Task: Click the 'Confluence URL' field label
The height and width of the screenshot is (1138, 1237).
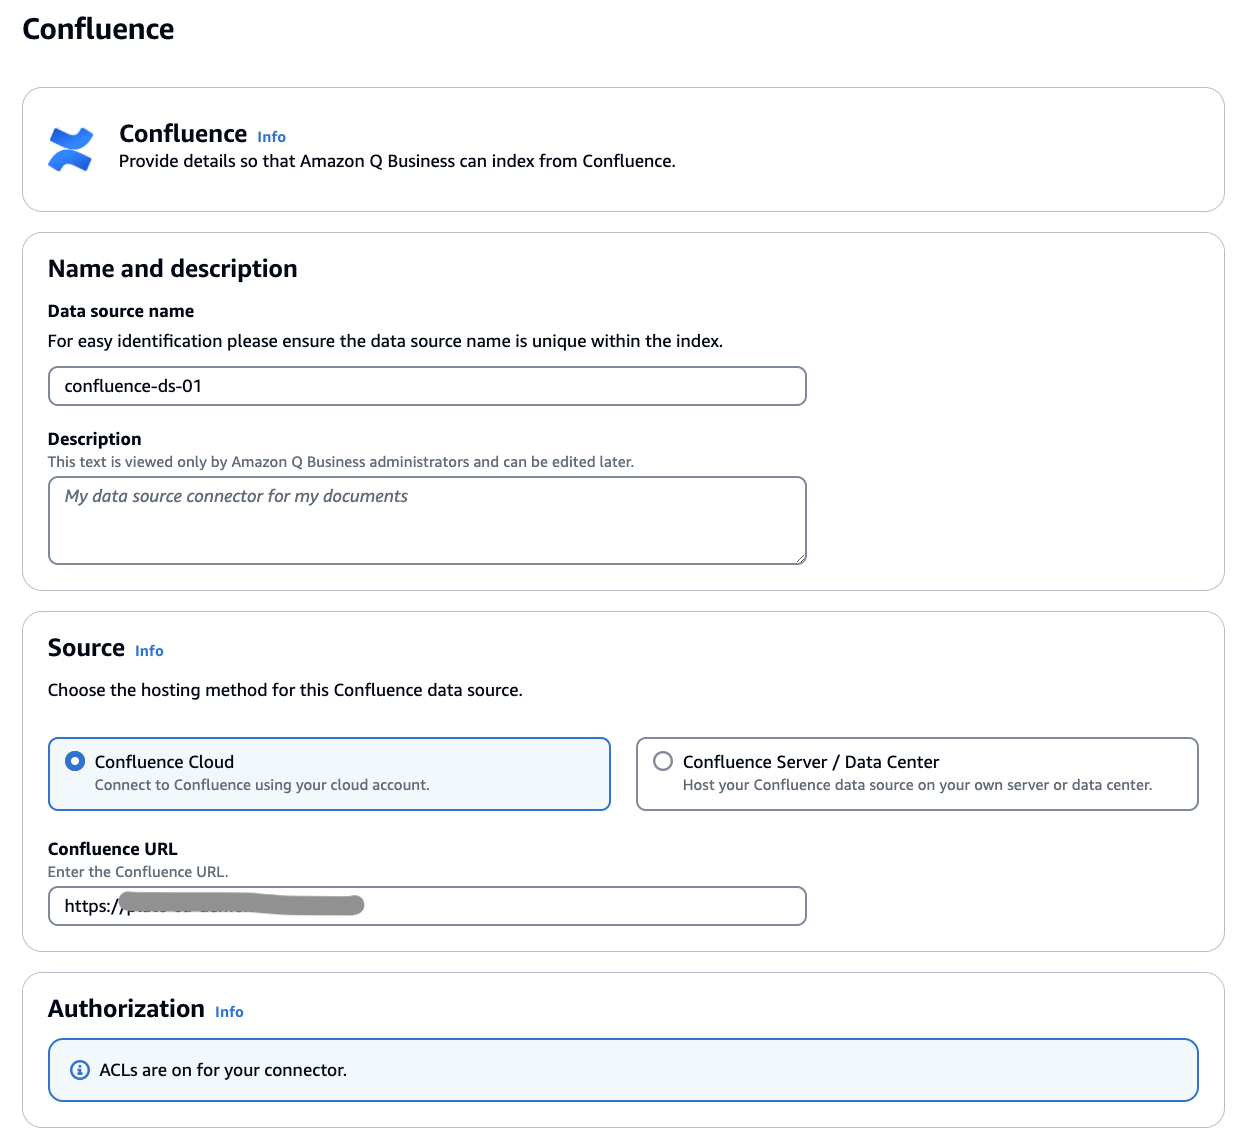Action: click(113, 849)
